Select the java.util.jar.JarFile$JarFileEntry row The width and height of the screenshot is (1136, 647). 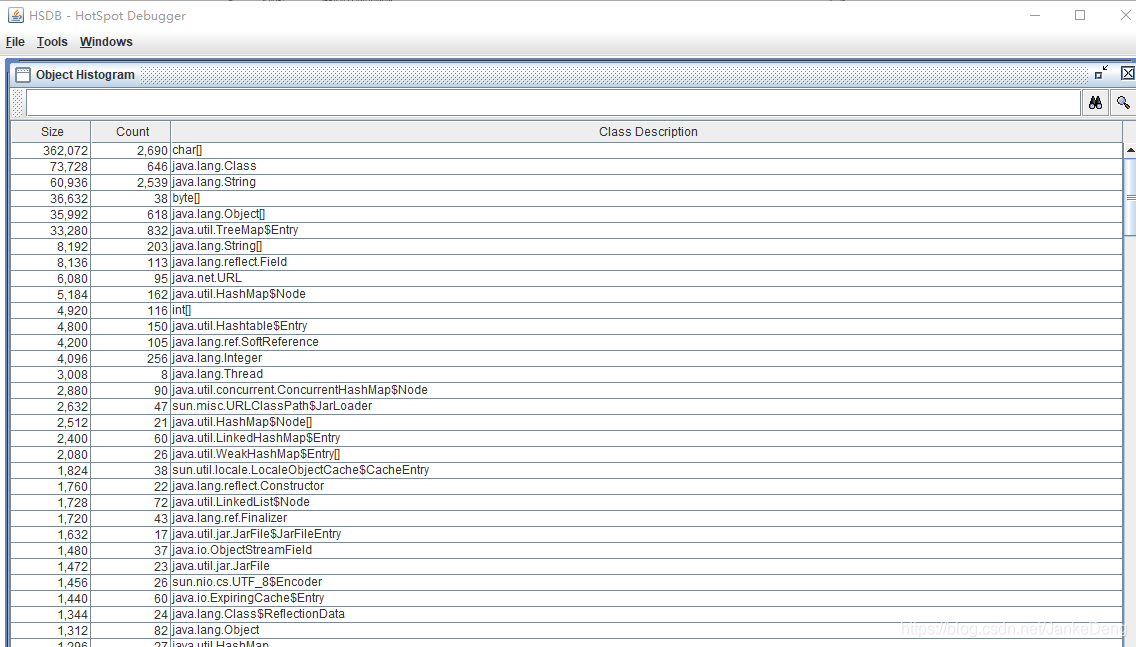[567, 533]
